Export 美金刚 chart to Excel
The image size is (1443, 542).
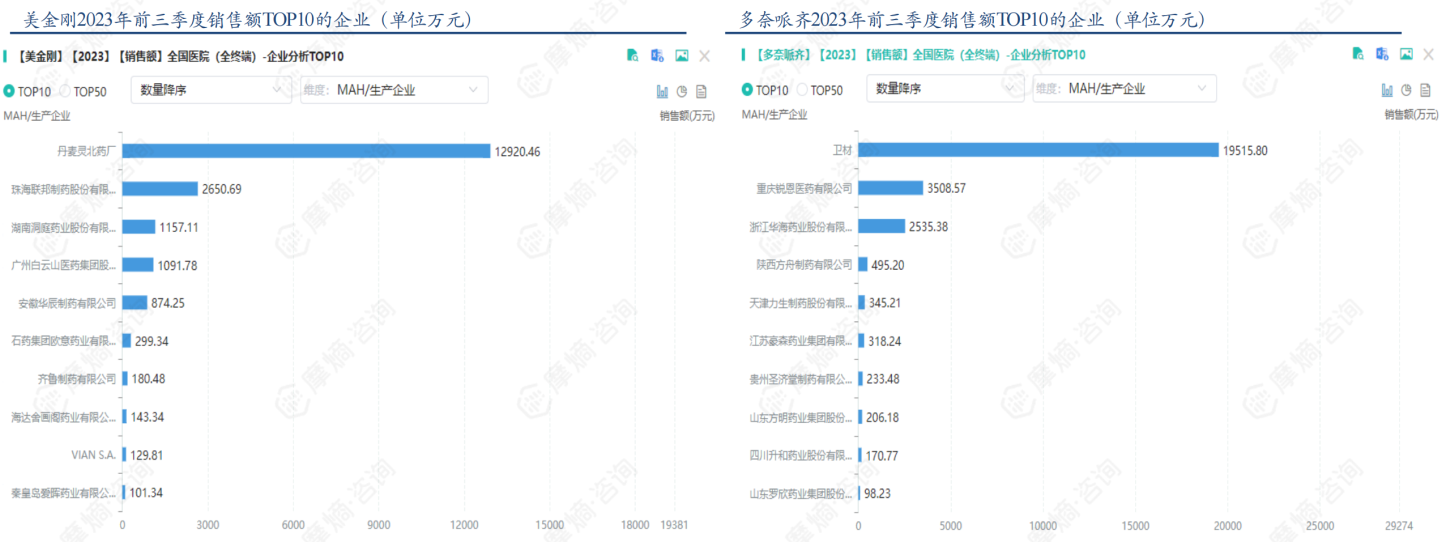[x=657, y=56]
